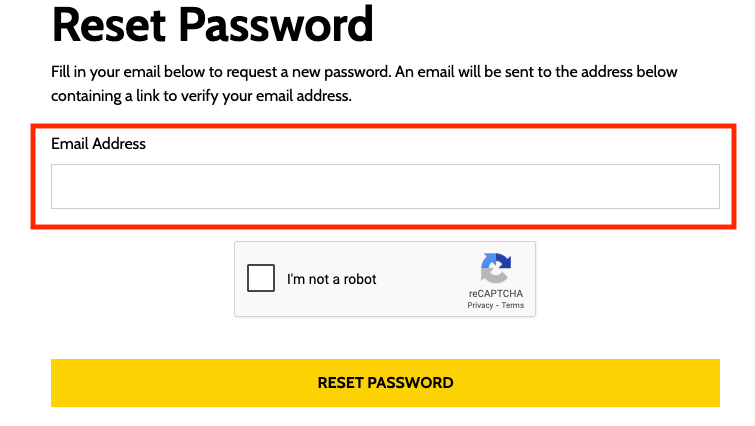Click the word Password in the heading
The image size is (755, 426).
coord(276,25)
